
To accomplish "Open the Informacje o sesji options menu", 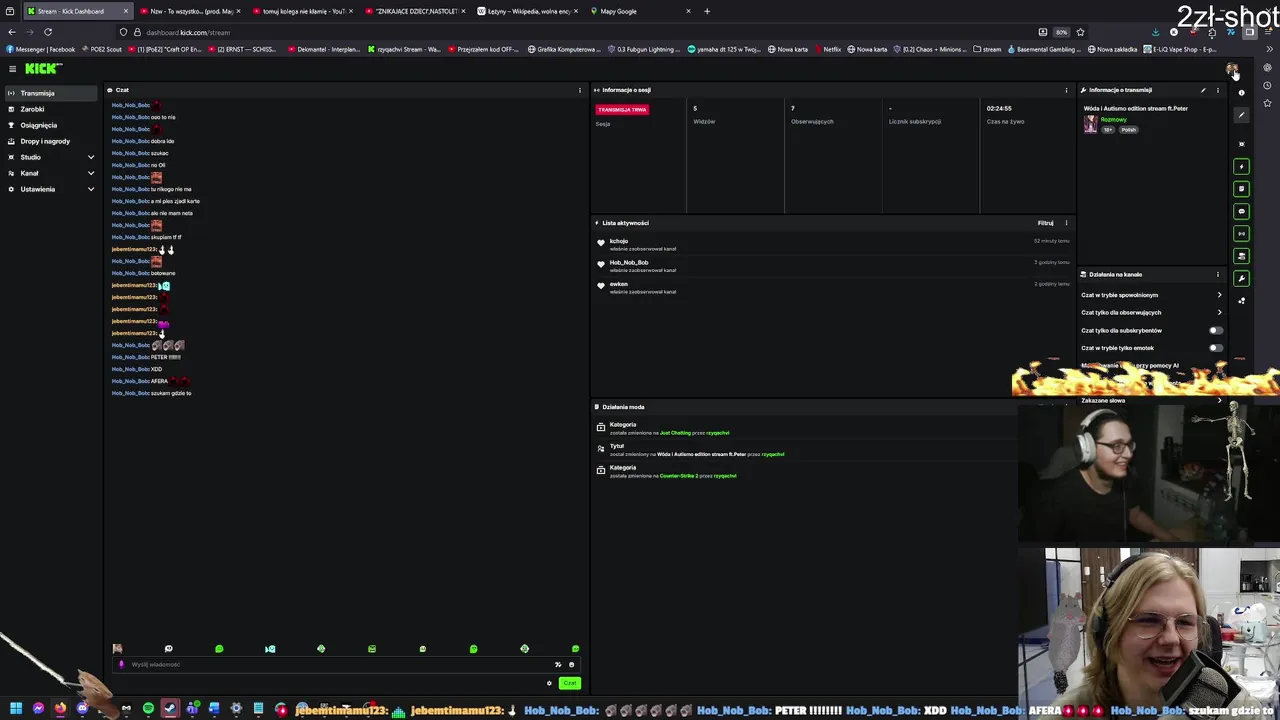I will 1066,90.
